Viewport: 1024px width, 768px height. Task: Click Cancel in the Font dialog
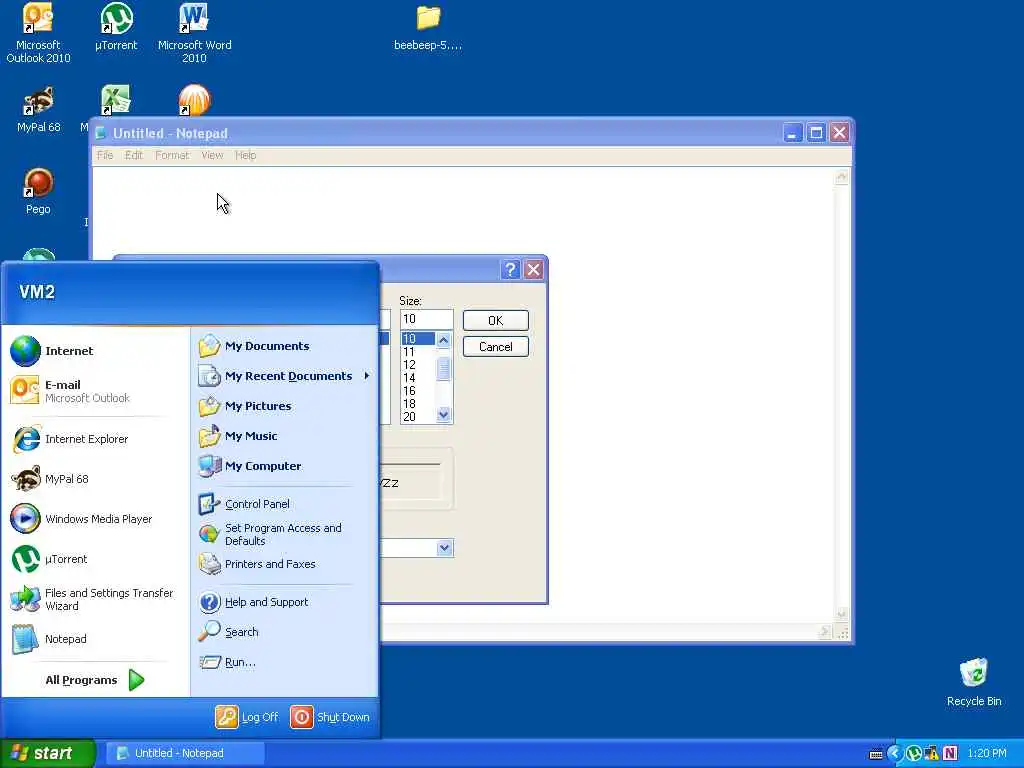(x=496, y=347)
